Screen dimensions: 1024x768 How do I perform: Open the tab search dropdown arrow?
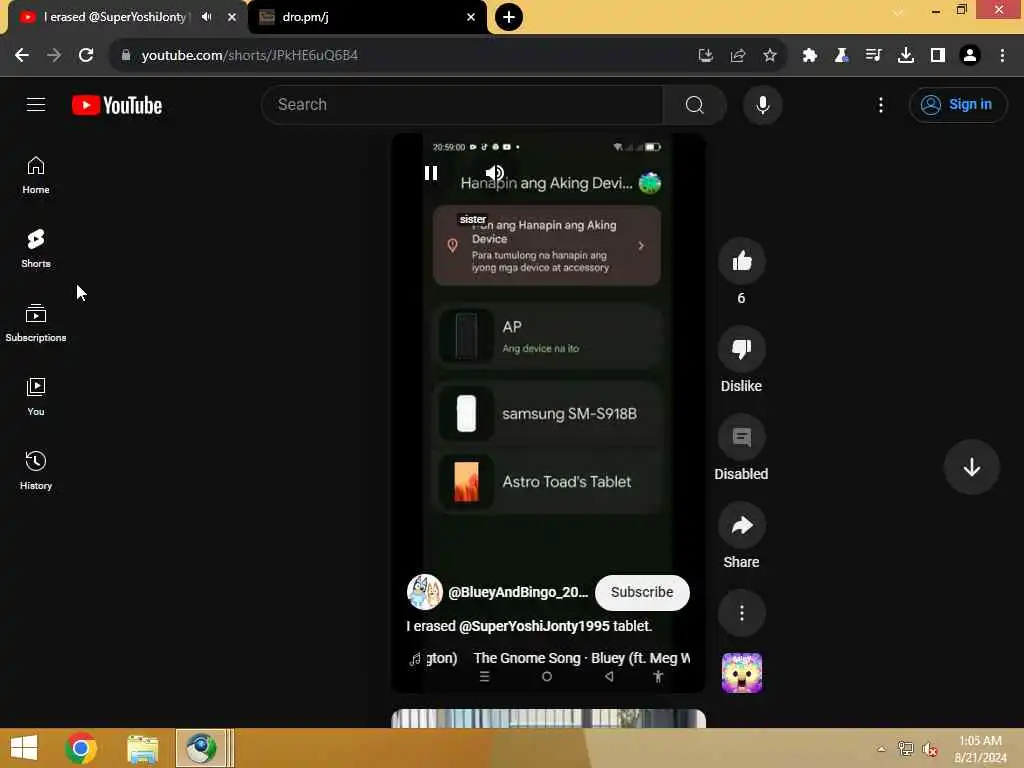(x=899, y=12)
